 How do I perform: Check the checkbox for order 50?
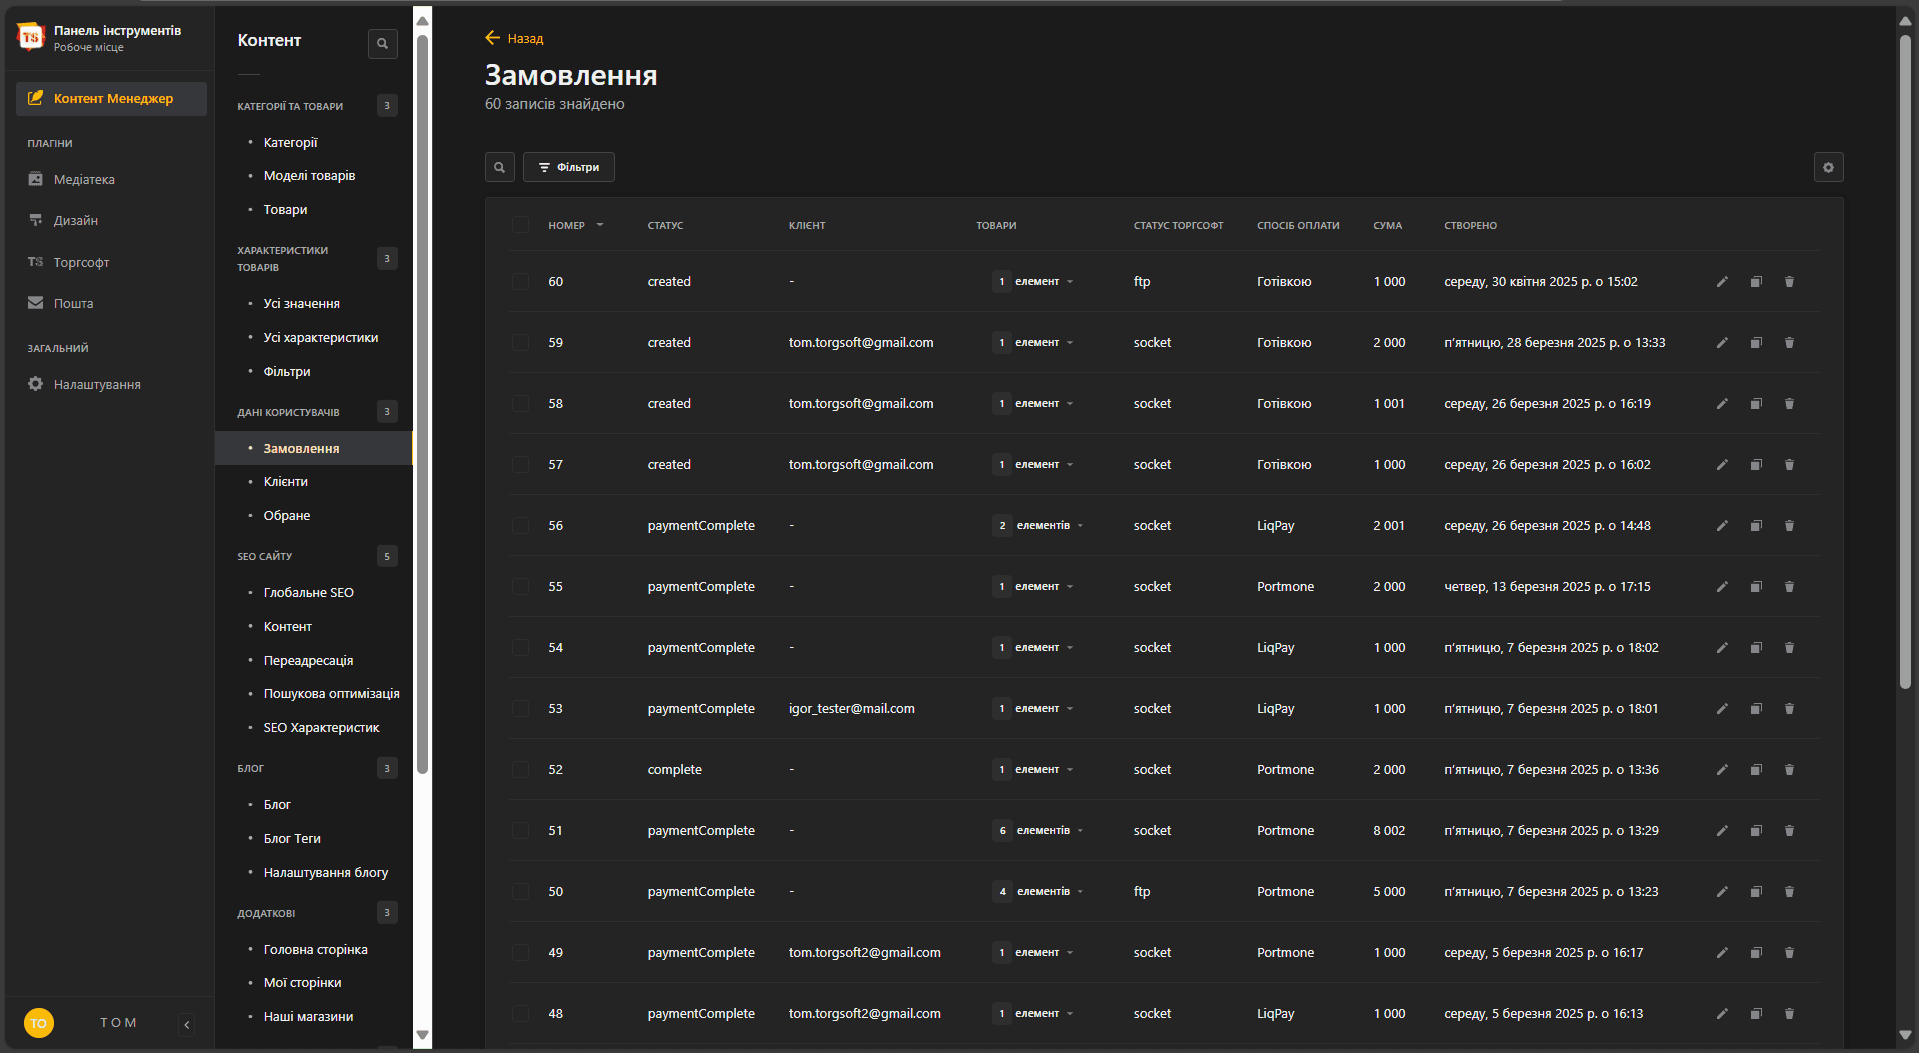pyautogui.click(x=521, y=892)
